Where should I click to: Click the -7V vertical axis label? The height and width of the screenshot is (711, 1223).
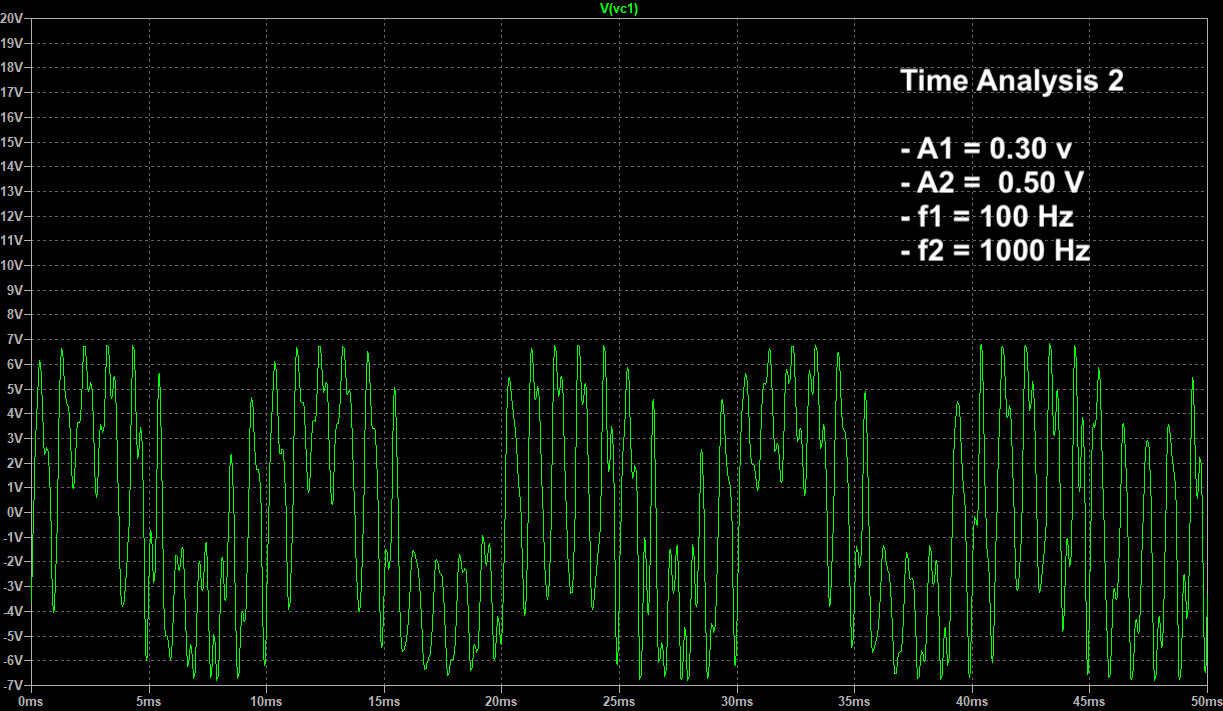[13, 684]
